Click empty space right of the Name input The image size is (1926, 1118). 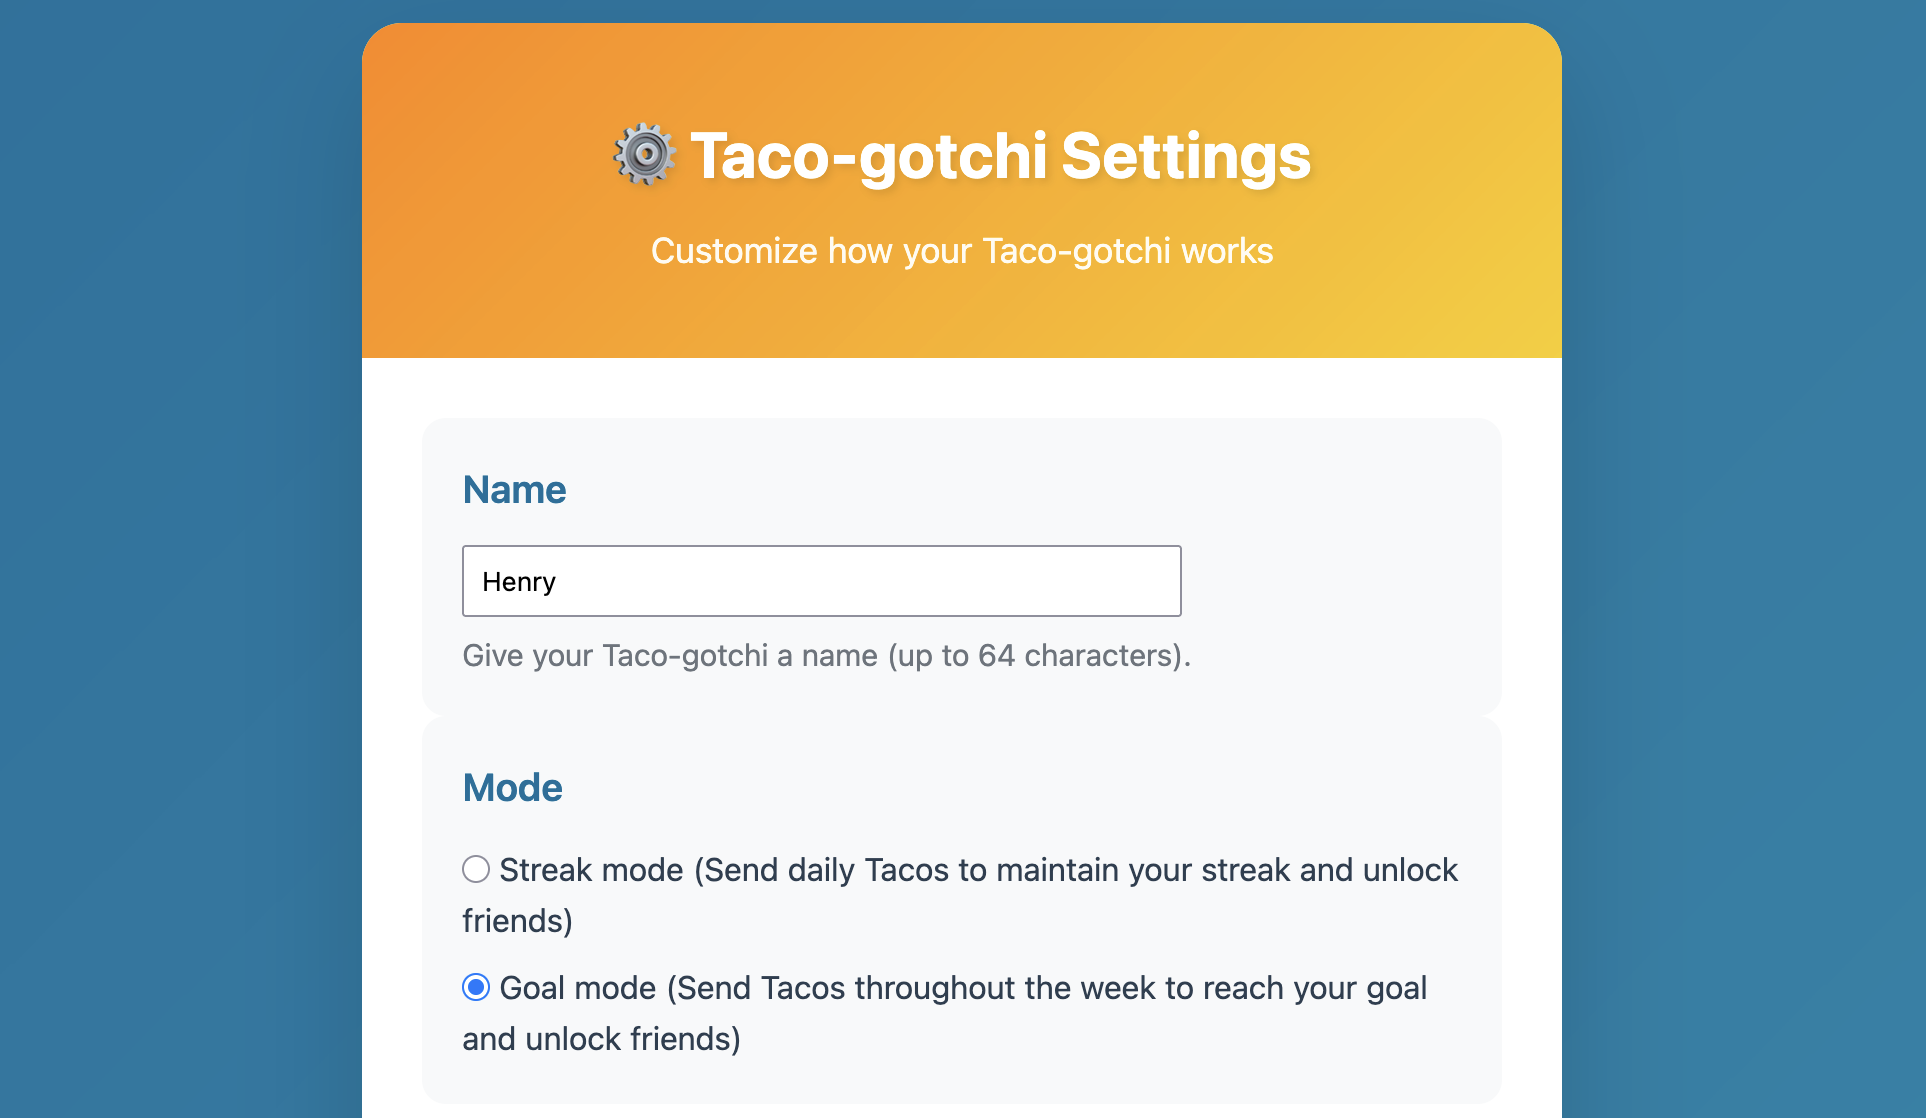(x=1340, y=581)
